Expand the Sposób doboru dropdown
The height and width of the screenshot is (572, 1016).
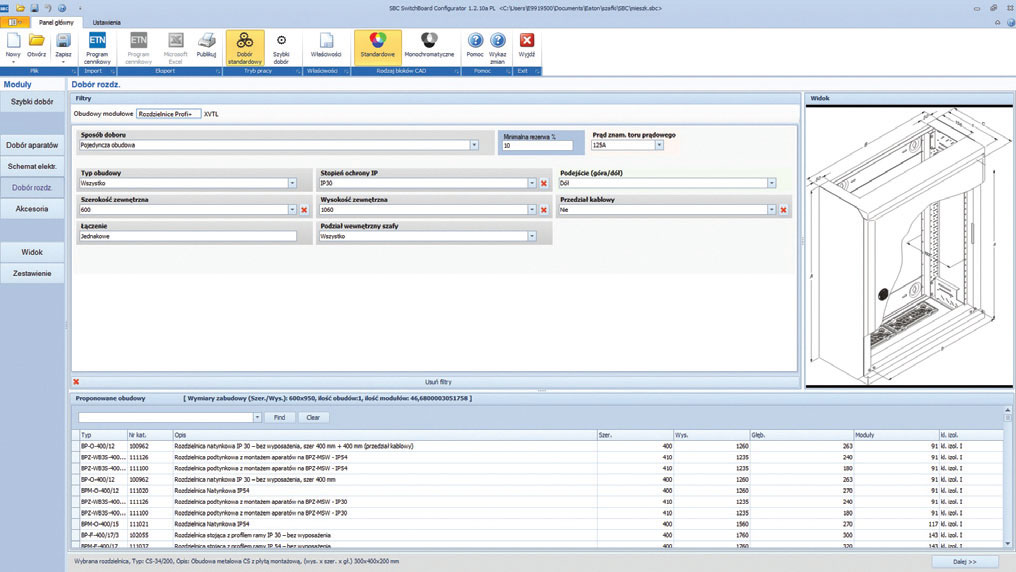(x=474, y=145)
